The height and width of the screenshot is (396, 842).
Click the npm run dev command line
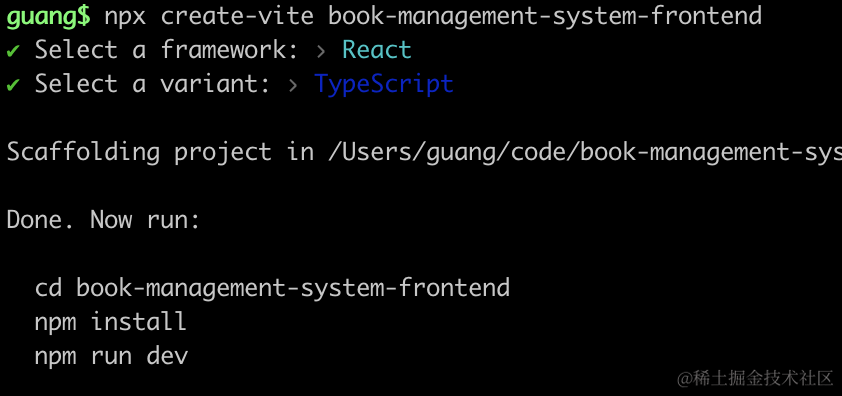tap(112, 356)
